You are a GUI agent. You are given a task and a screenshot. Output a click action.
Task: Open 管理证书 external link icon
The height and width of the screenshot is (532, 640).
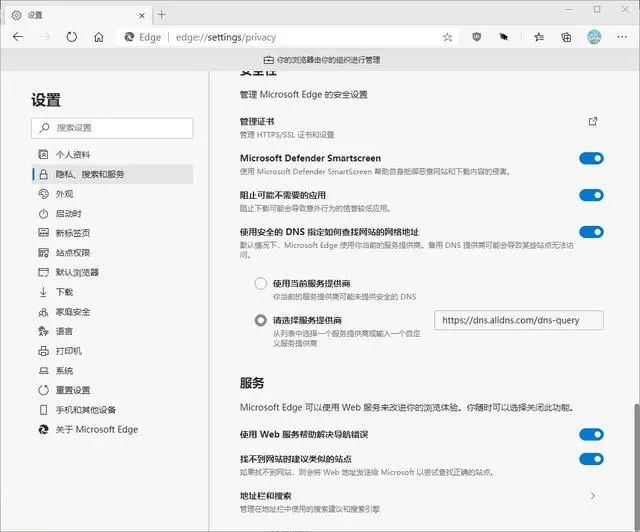(x=593, y=121)
